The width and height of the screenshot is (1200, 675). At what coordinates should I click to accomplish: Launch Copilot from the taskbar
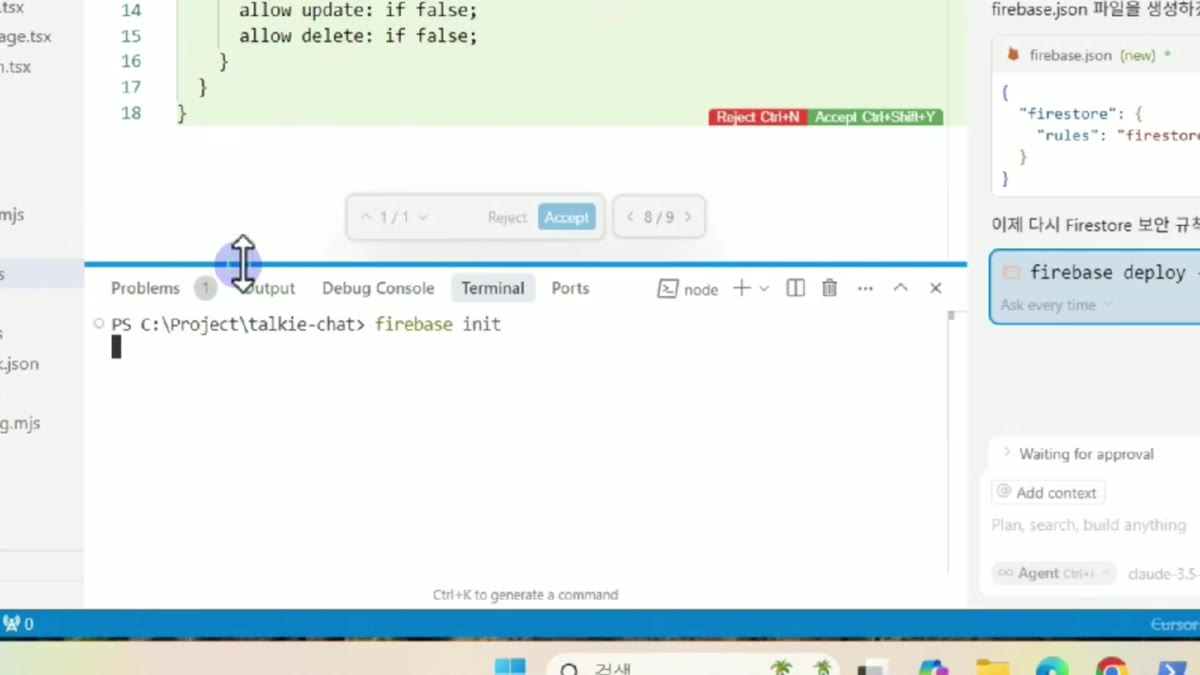click(933, 667)
